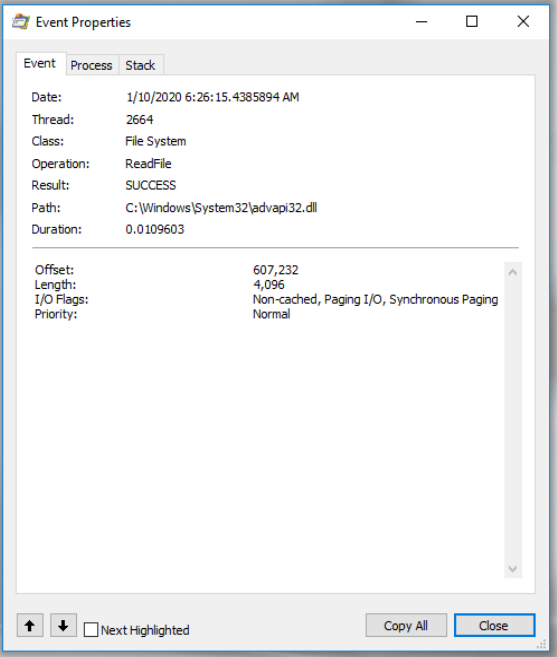
Task: Click the previous event up arrow button
Action: [30, 626]
